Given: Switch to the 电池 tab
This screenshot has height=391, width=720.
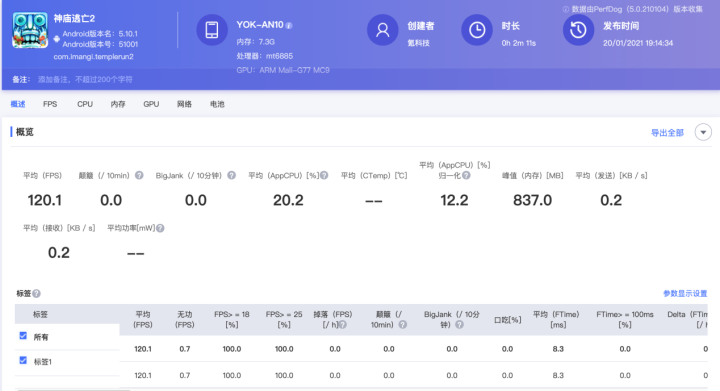Looking at the screenshot, I should (x=217, y=104).
